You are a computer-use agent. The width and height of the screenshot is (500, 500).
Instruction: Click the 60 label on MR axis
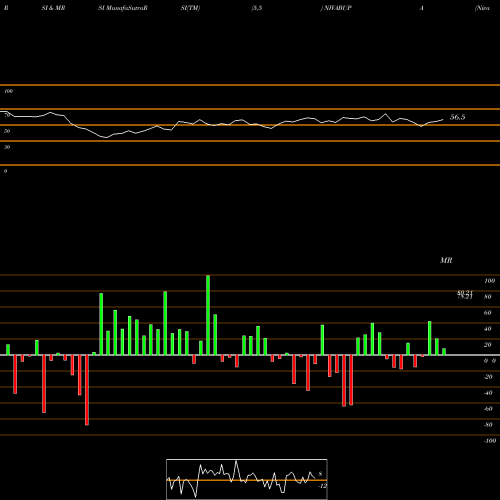tap(488, 313)
